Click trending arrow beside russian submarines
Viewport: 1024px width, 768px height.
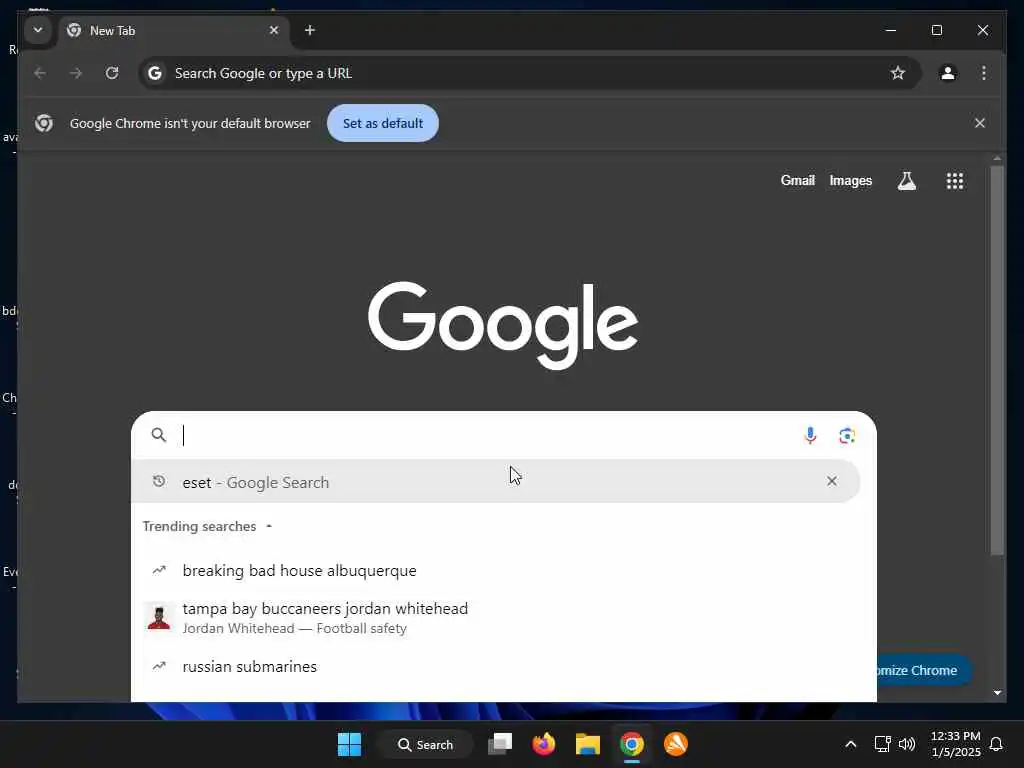click(x=159, y=666)
